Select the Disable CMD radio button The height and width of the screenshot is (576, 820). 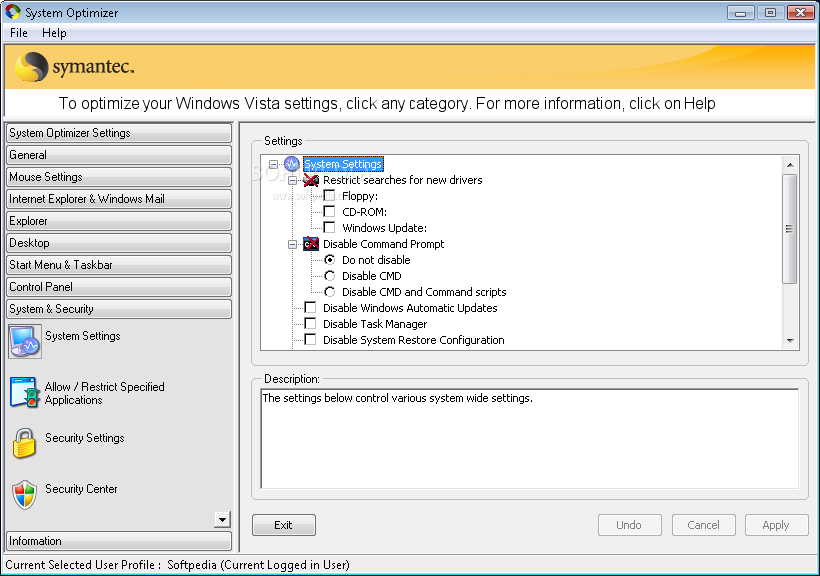pos(329,276)
